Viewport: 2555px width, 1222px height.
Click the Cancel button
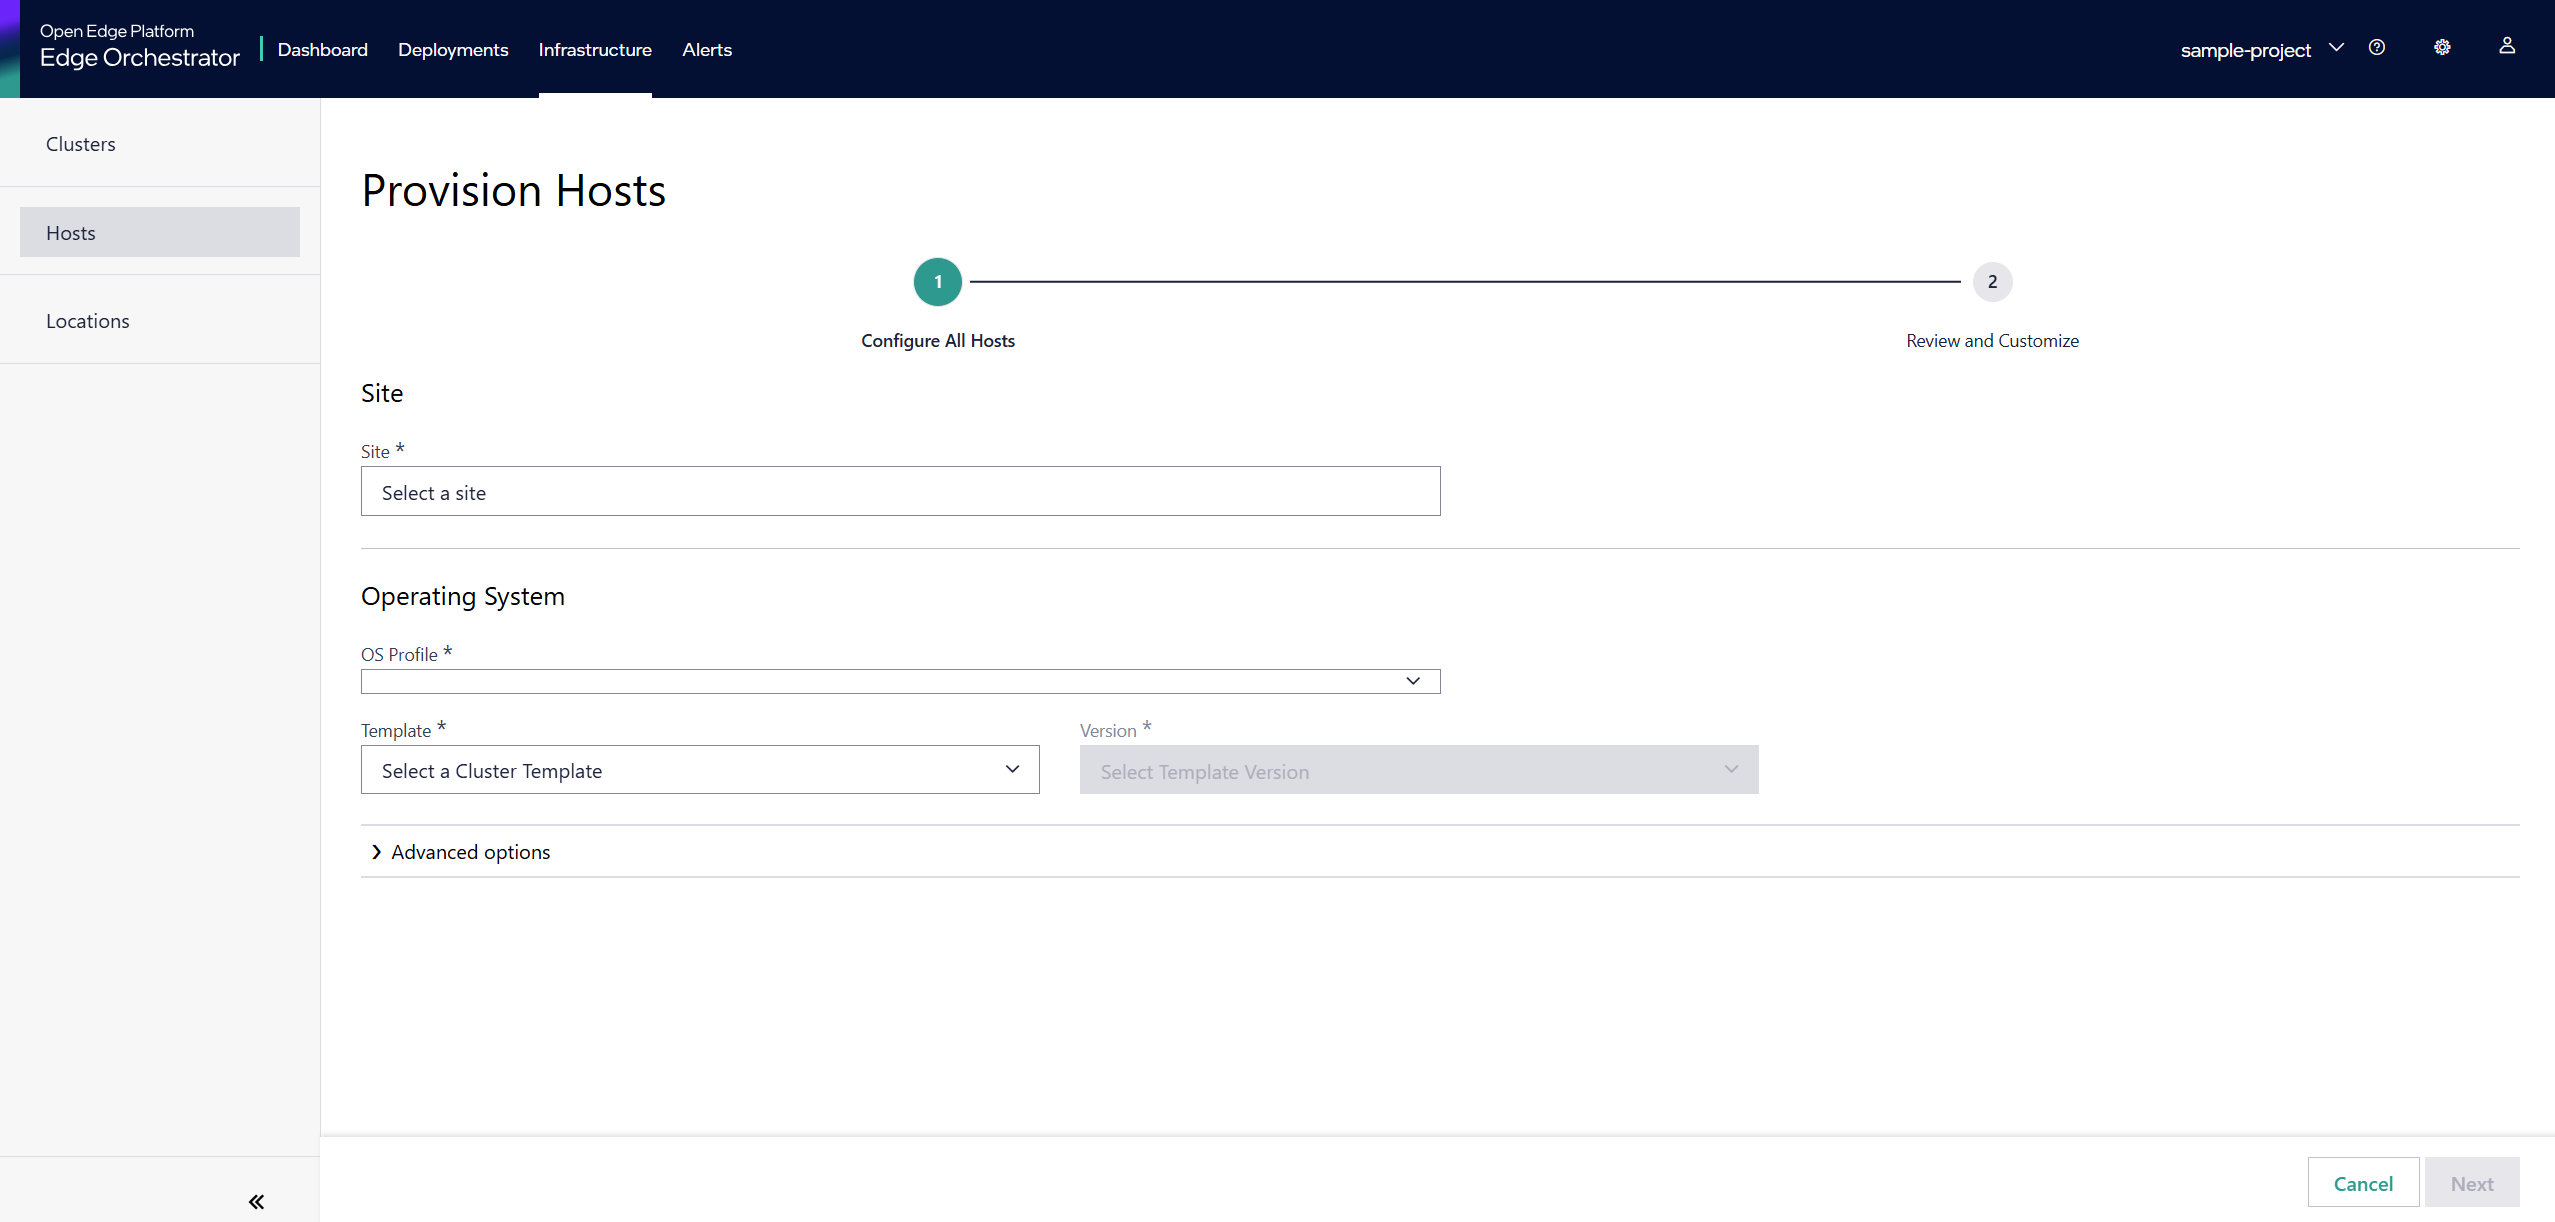2363,1183
